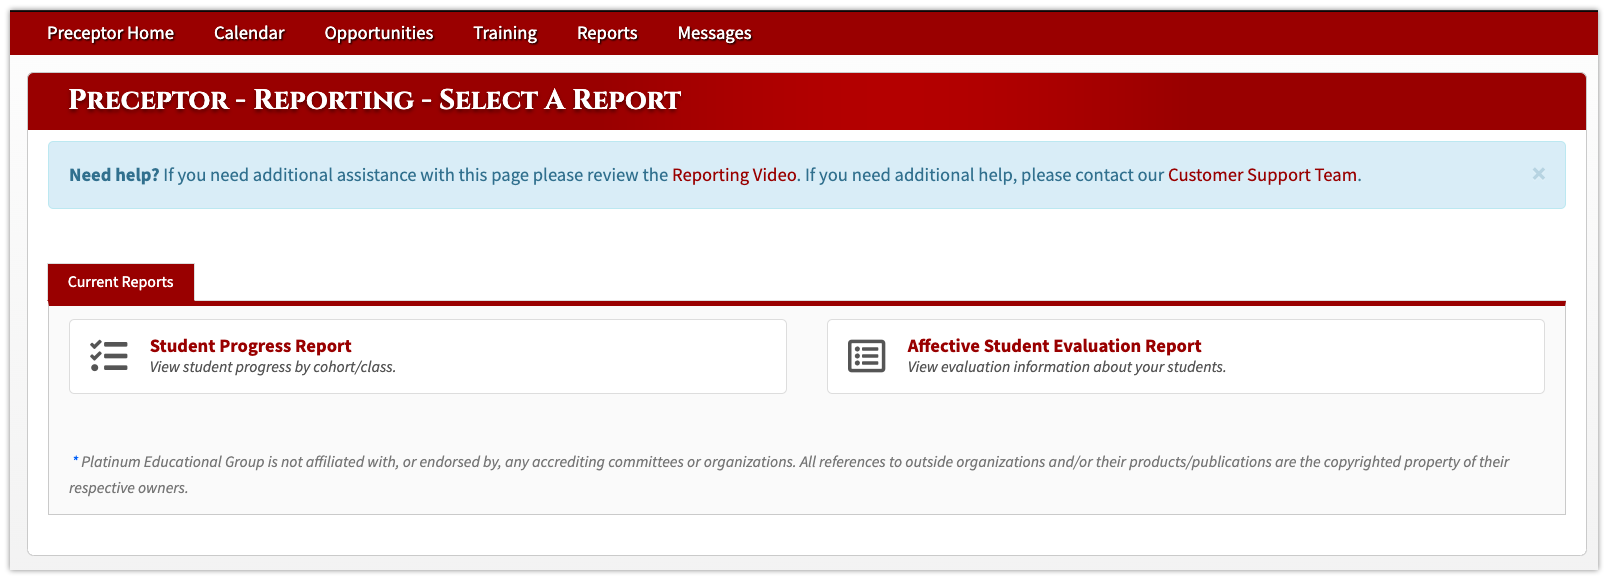Click the list icon beside Affective Student Evaluation Report

click(867, 356)
